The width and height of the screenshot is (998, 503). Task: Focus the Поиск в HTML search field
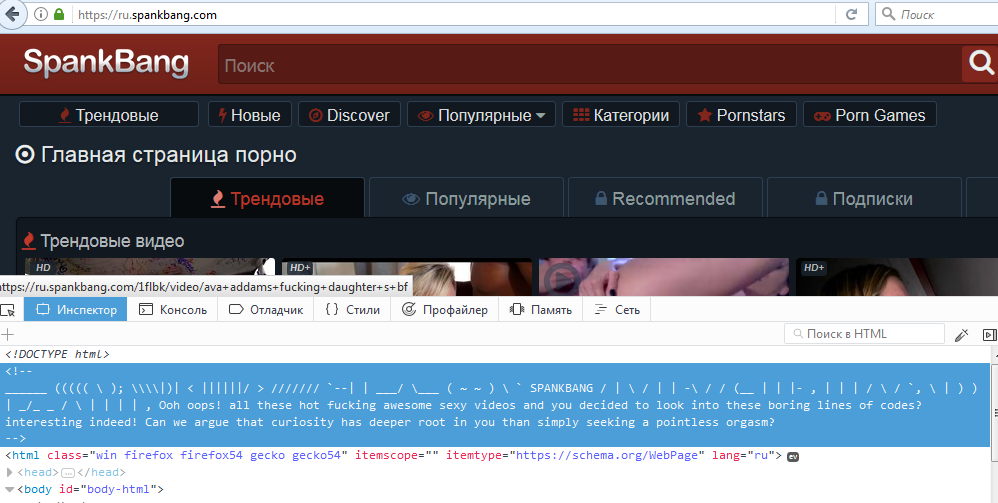point(864,334)
